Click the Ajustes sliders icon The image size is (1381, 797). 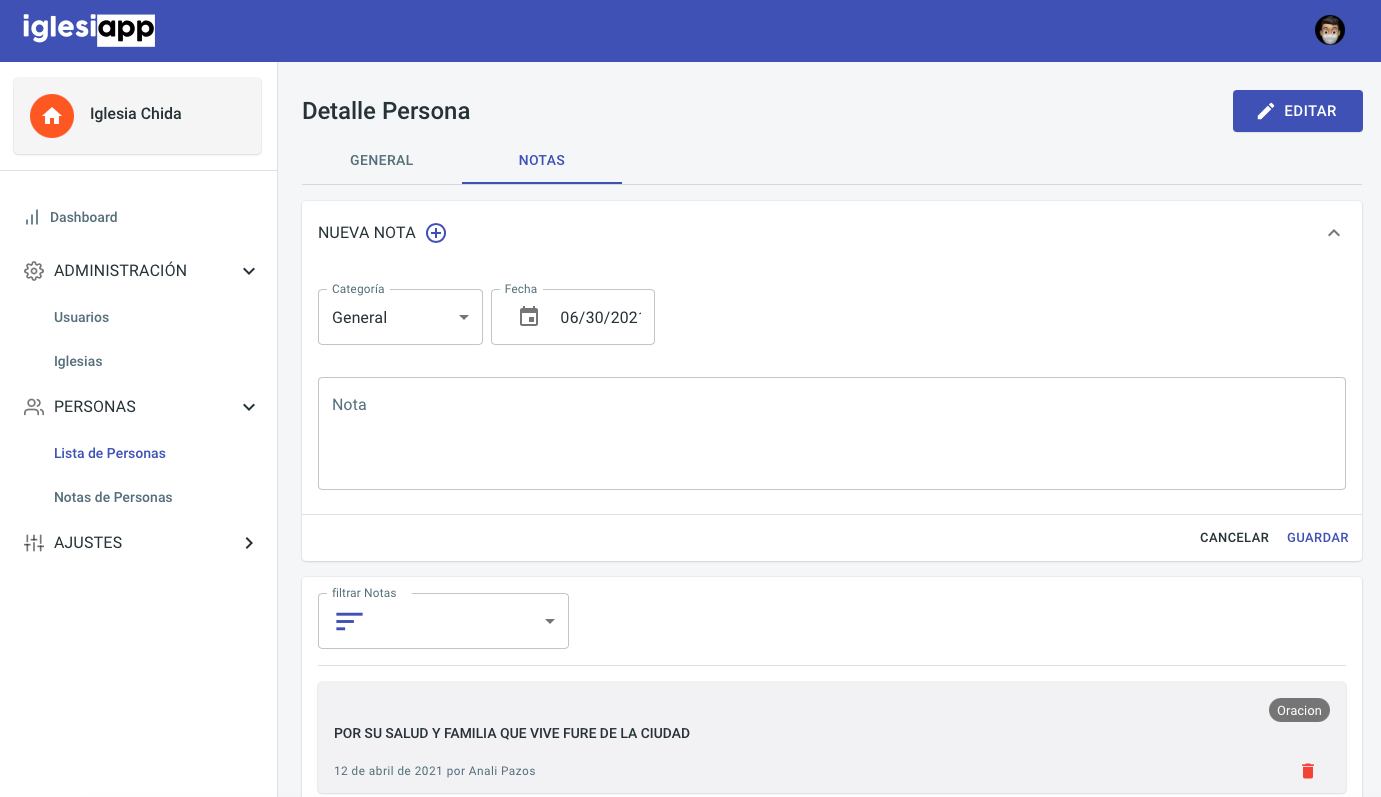coord(34,543)
